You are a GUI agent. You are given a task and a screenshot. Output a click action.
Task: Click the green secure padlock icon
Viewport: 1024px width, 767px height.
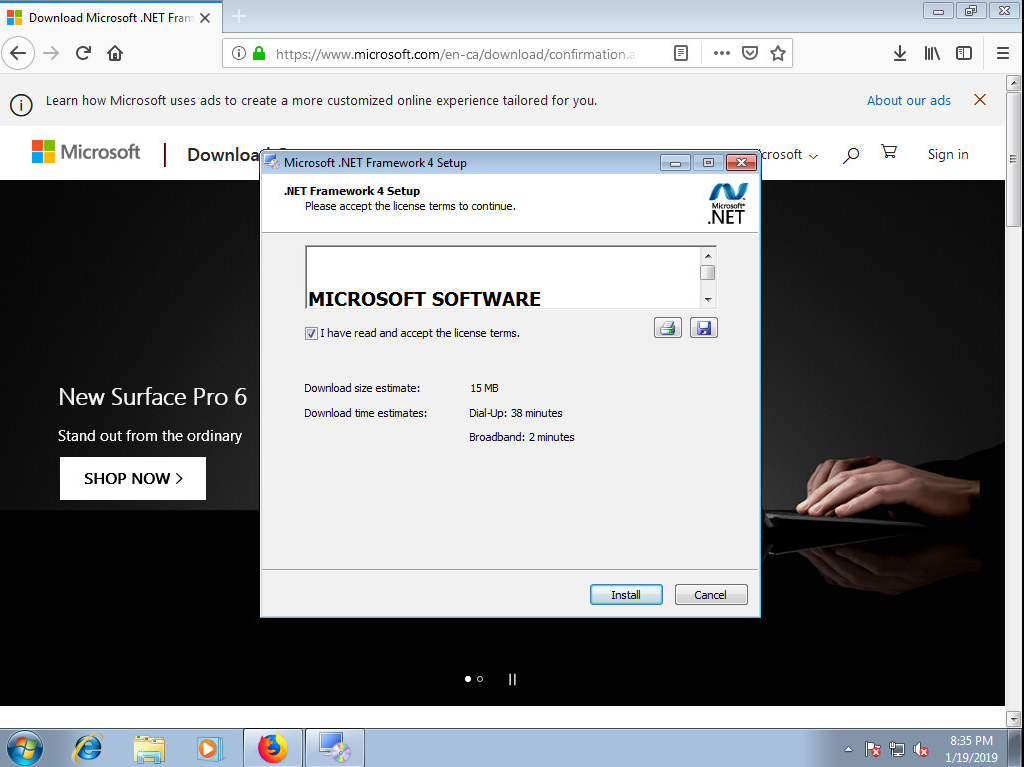(259, 54)
